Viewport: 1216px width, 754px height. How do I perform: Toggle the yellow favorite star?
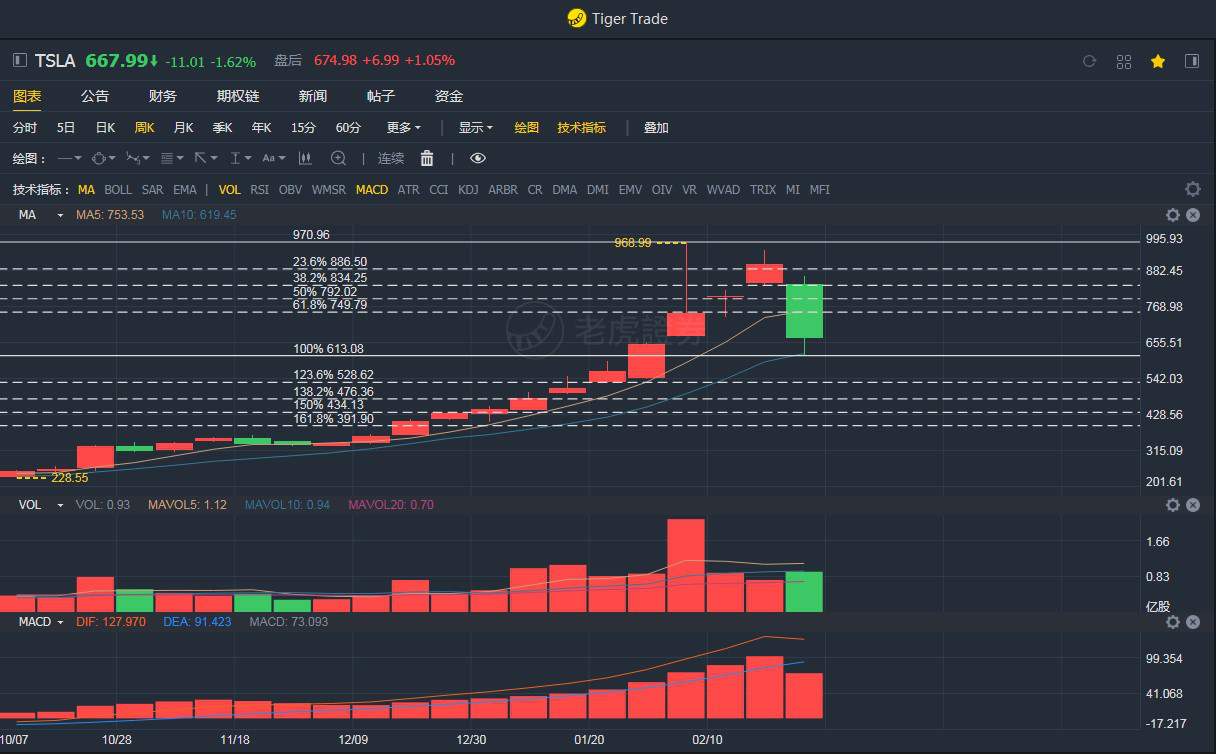point(1158,61)
